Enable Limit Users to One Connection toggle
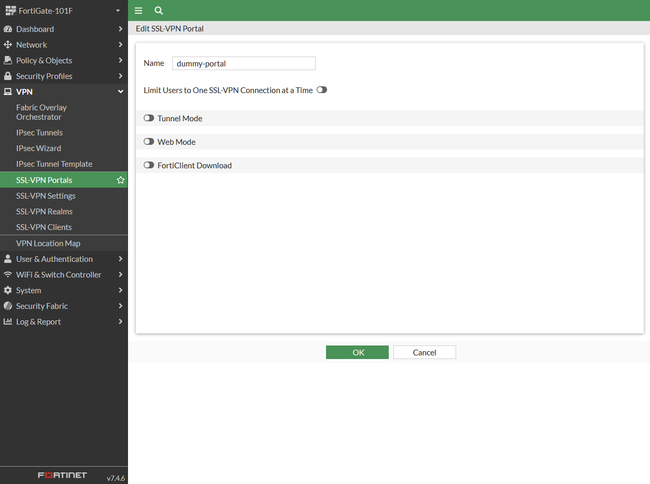 pos(322,90)
